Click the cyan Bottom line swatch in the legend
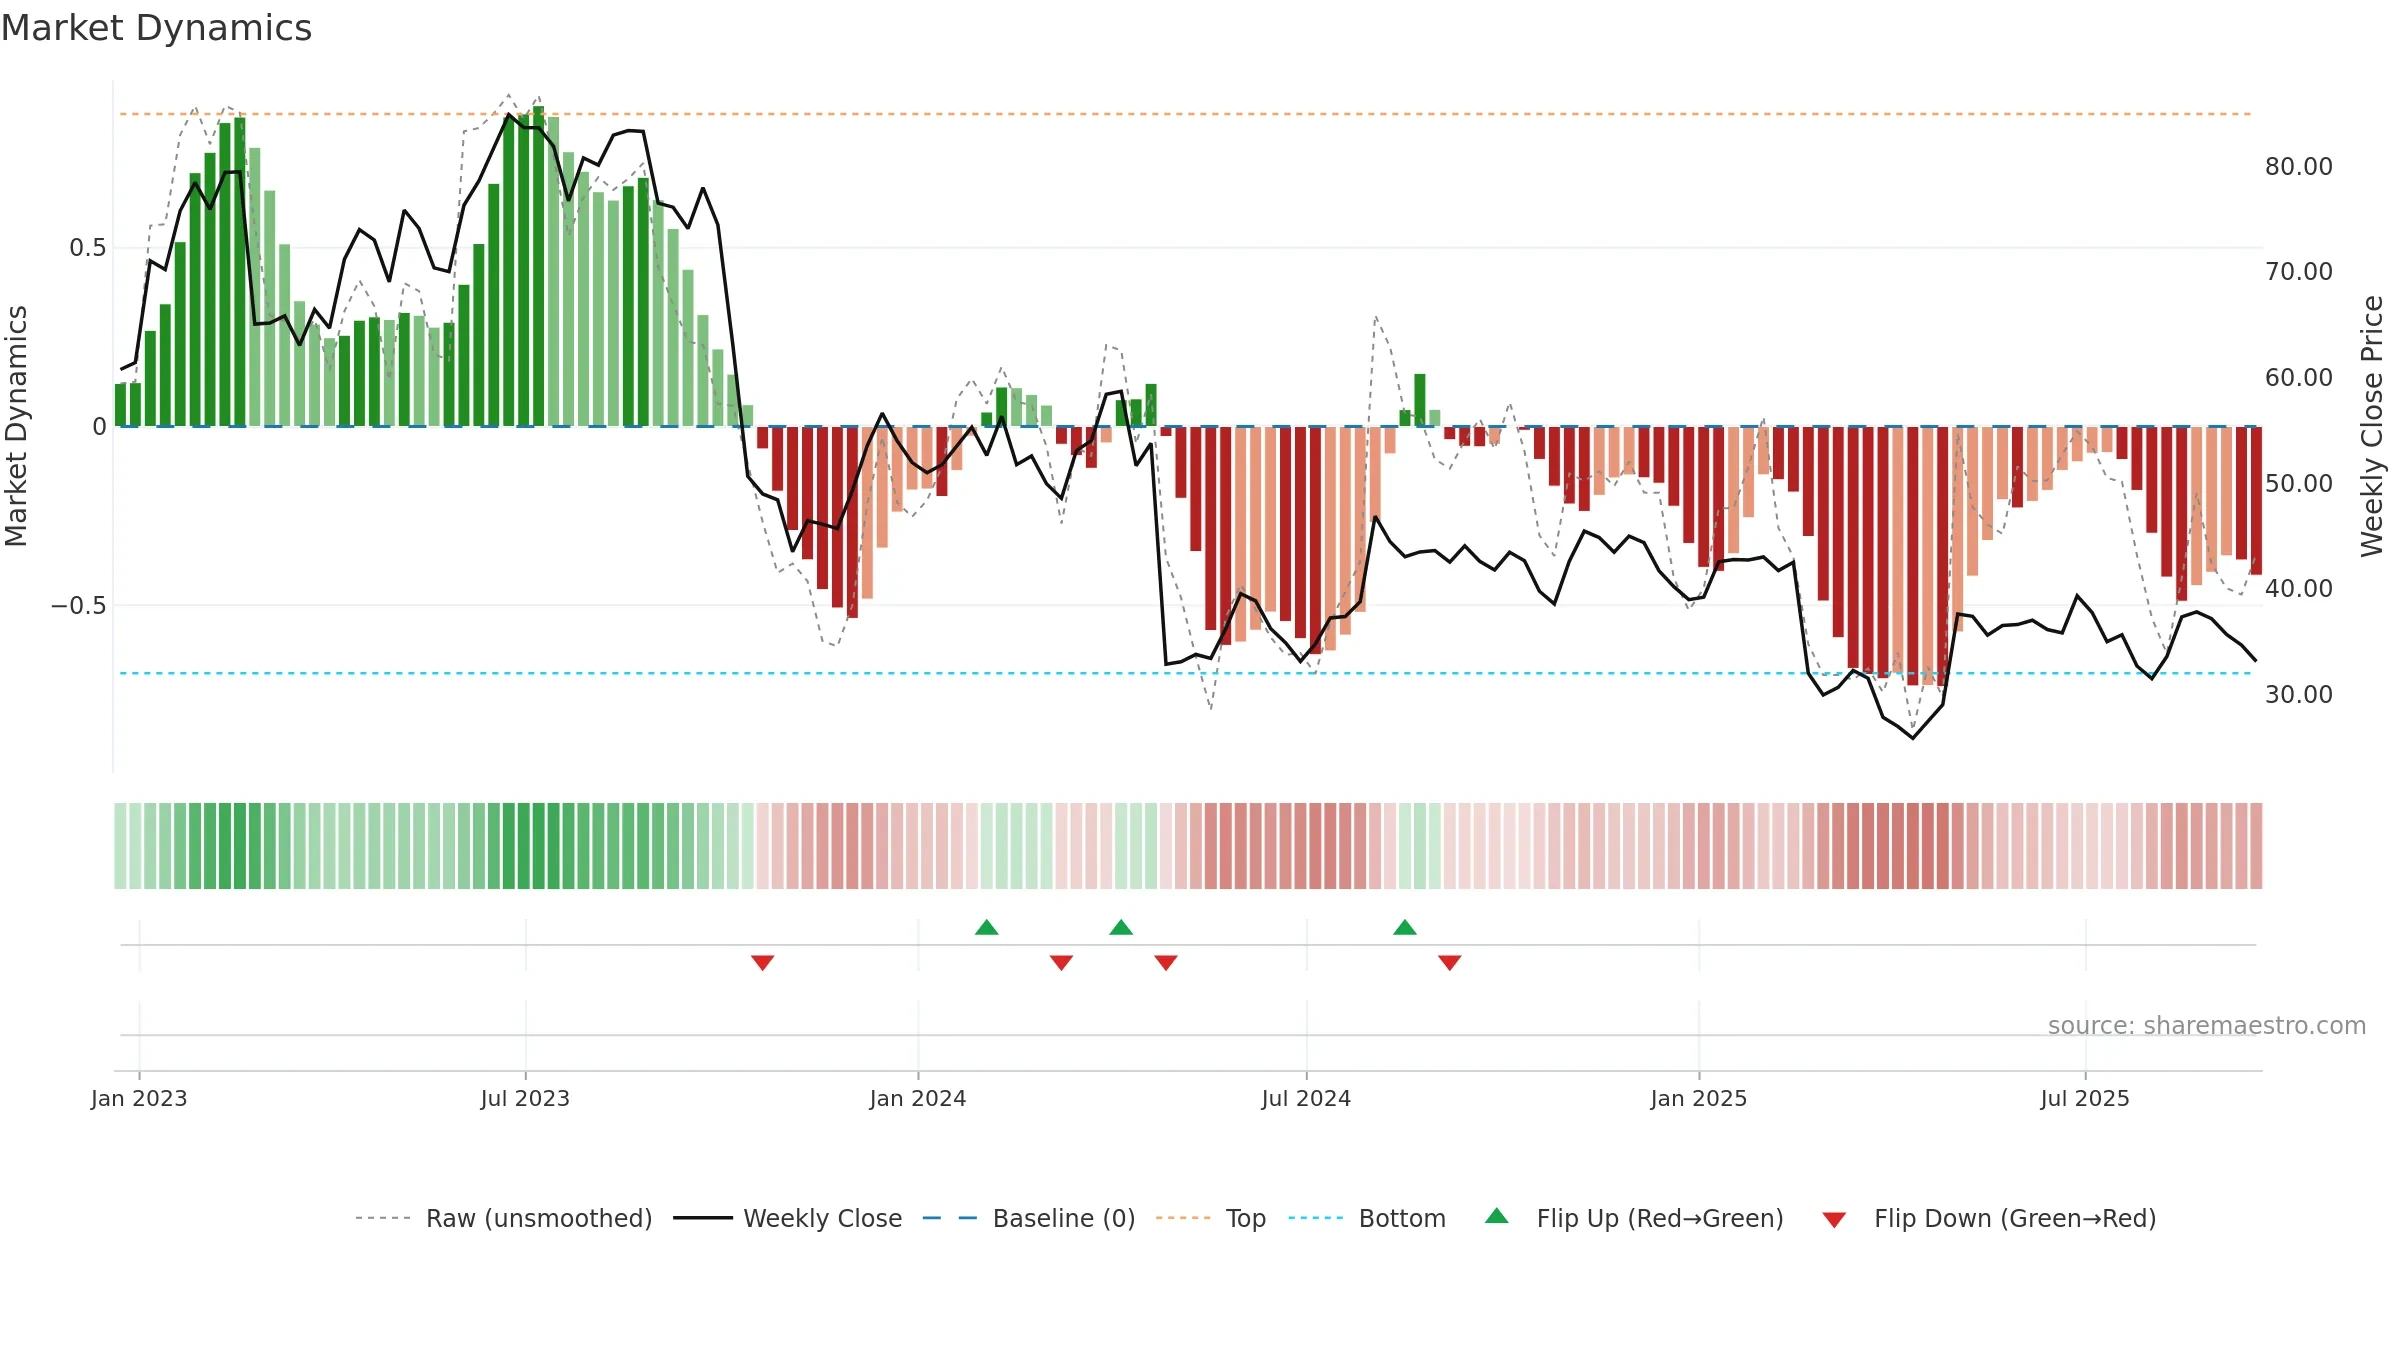Screen dimensions: 2400x1350 [x=1316, y=1218]
